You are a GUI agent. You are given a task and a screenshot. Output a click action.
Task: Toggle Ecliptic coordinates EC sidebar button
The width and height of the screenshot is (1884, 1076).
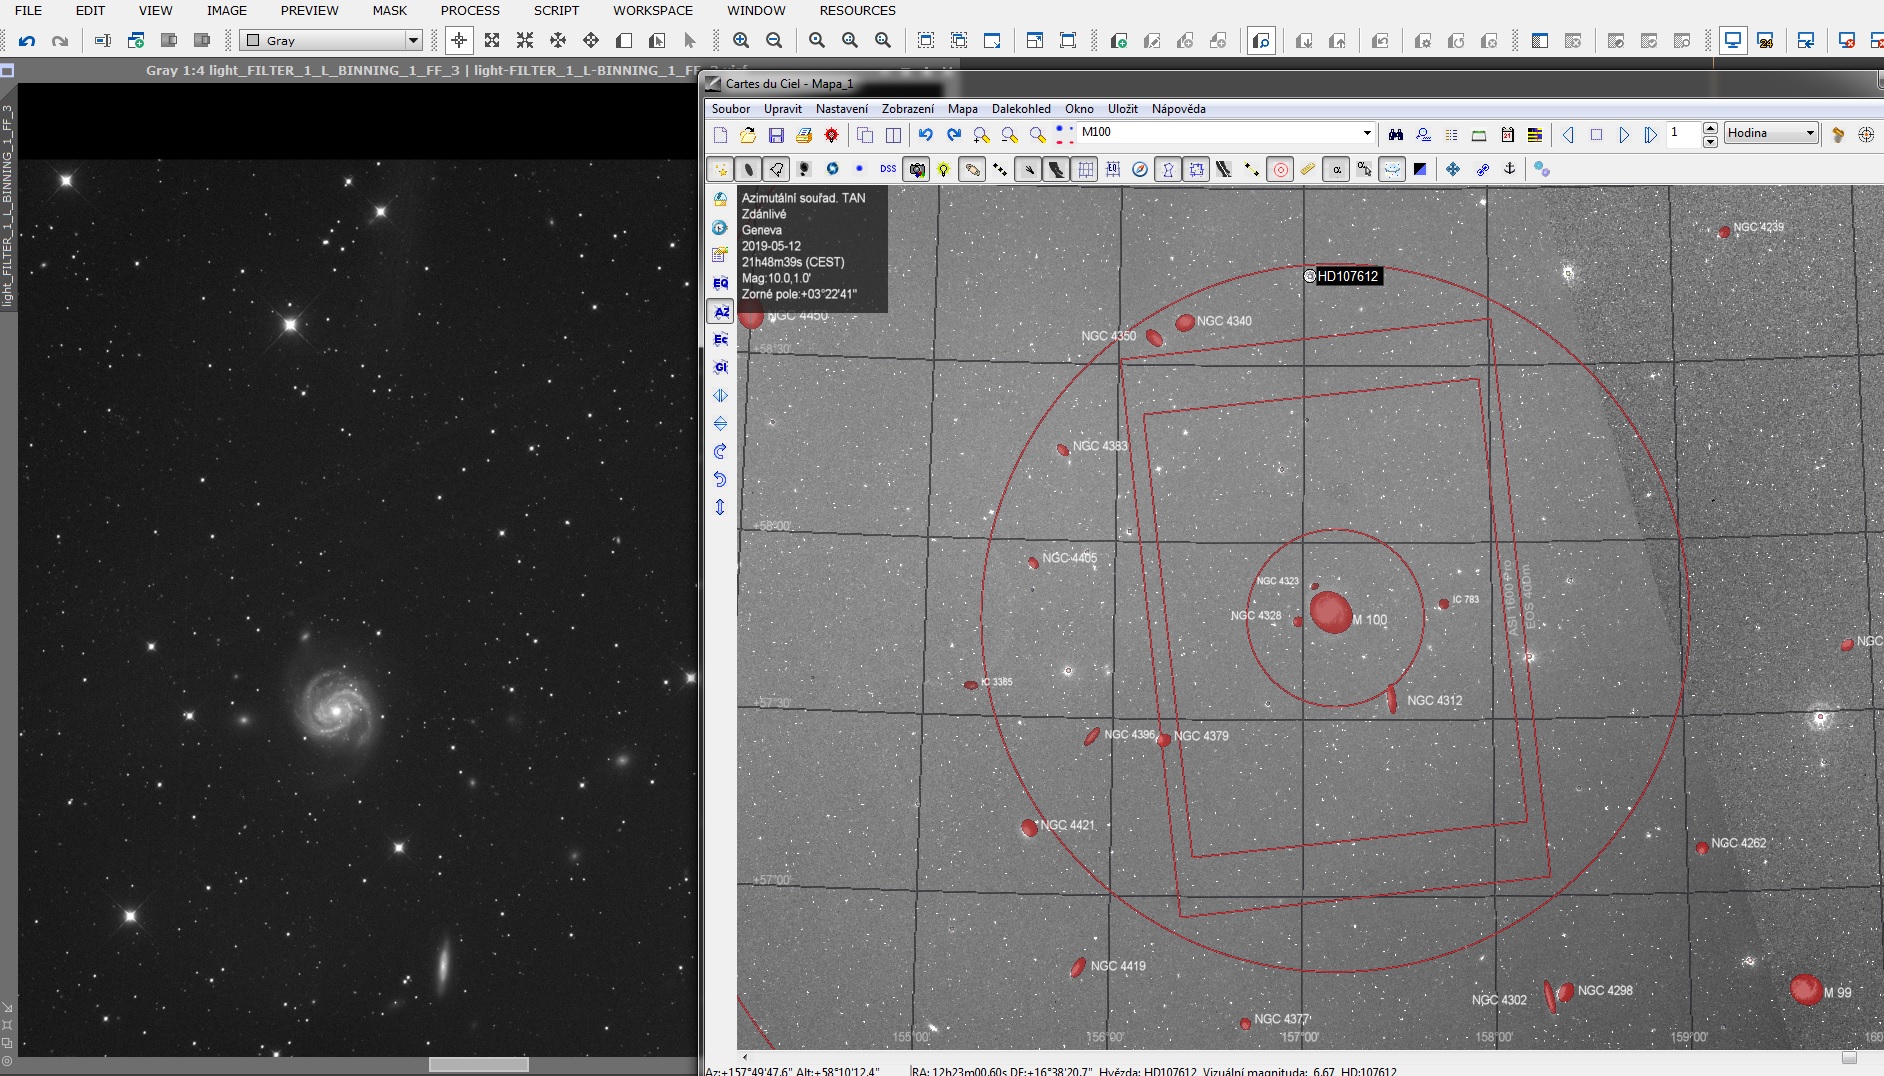pos(720,340)
